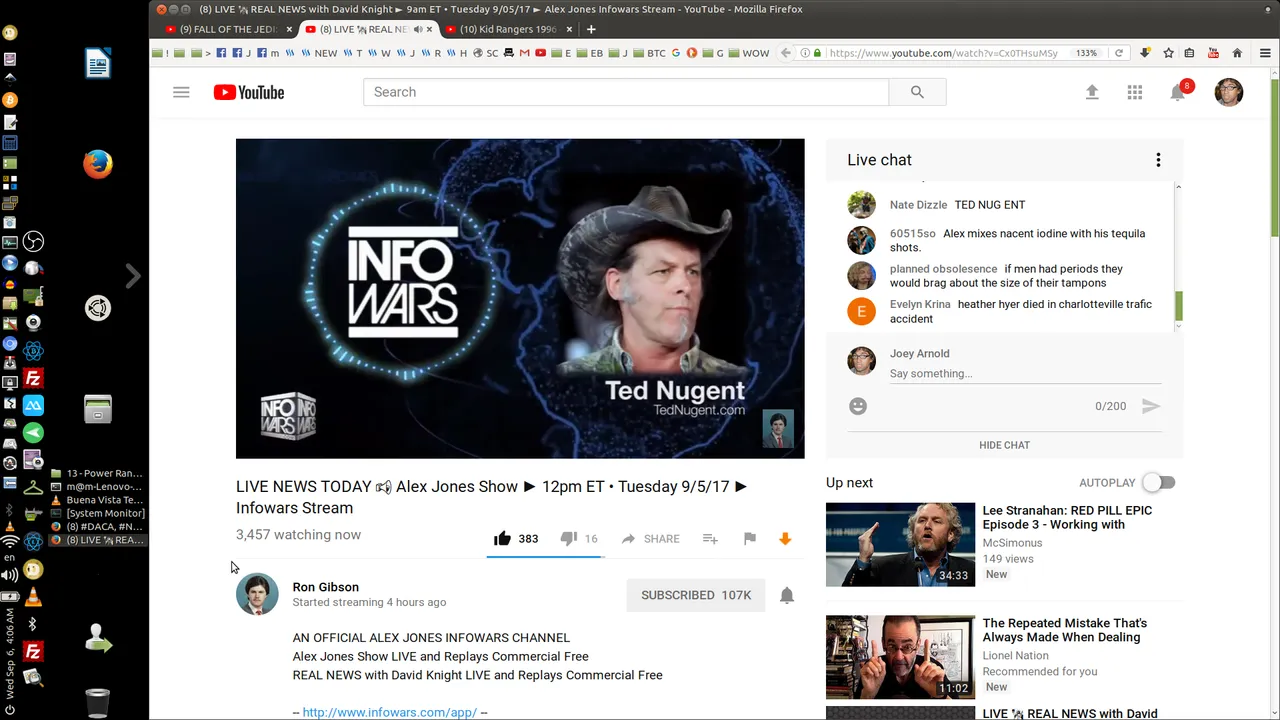Image resolution: width=1280 pixels, height=720 pixels.
Task: Open the live chat three-dot options menu
Action: pyautogui.click(x=1158, y=160)
